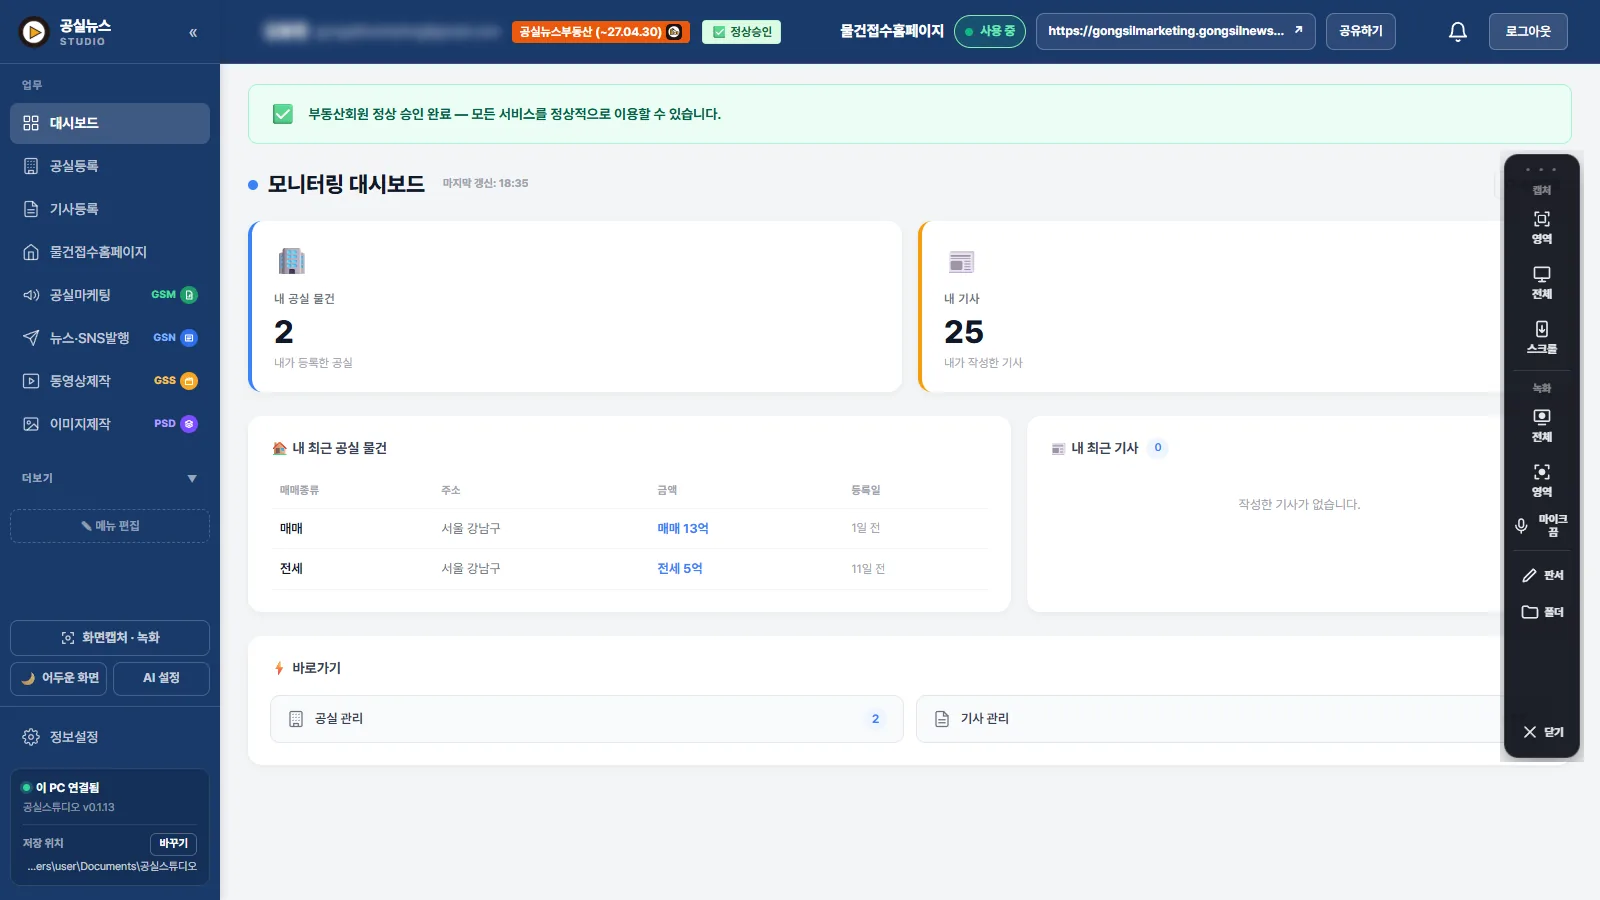Open 화면캡처·녹화 button
Viewport: 1600px width, 900px height.
[x=110, y=638]
